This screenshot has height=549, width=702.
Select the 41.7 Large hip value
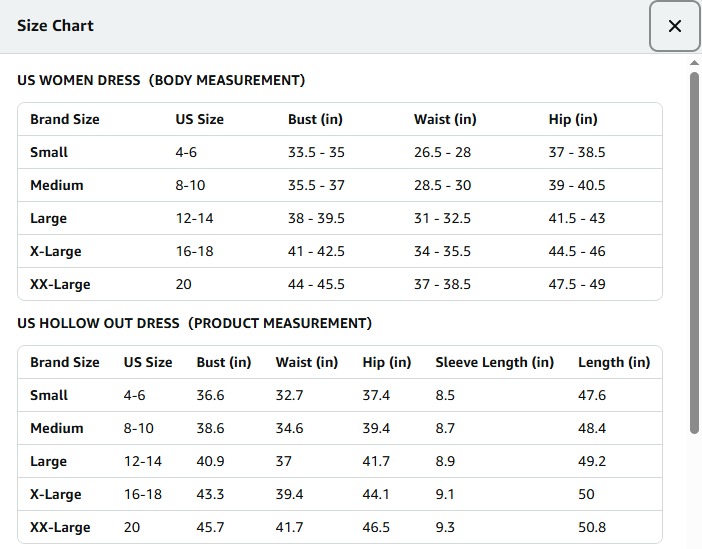pyautogui.click(x=376, y=461)
